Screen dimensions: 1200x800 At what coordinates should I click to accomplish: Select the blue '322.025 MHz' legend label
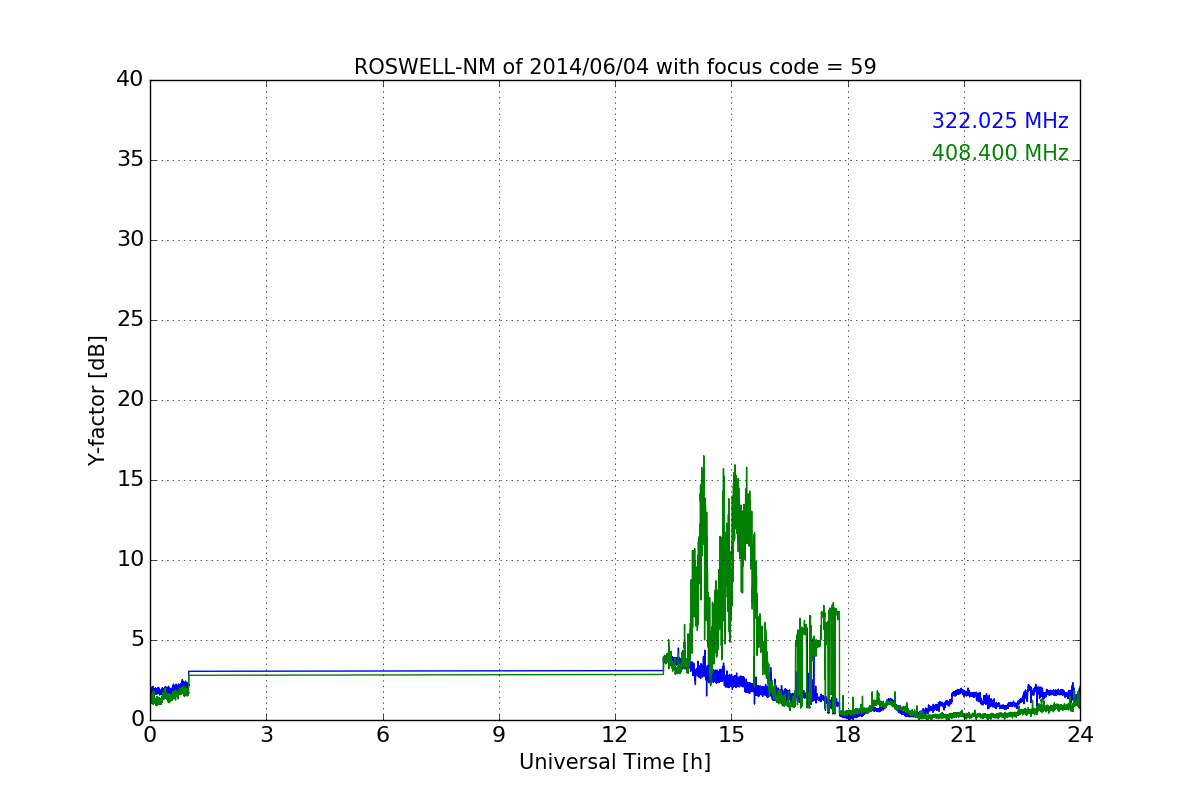(x=1000, y=121)
